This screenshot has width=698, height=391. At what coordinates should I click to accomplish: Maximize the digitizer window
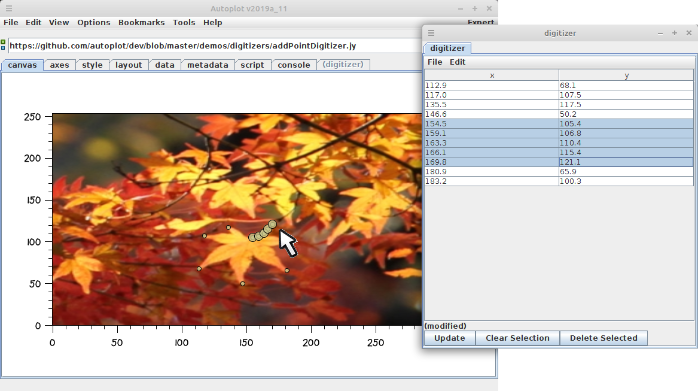[x=674, y=33]
